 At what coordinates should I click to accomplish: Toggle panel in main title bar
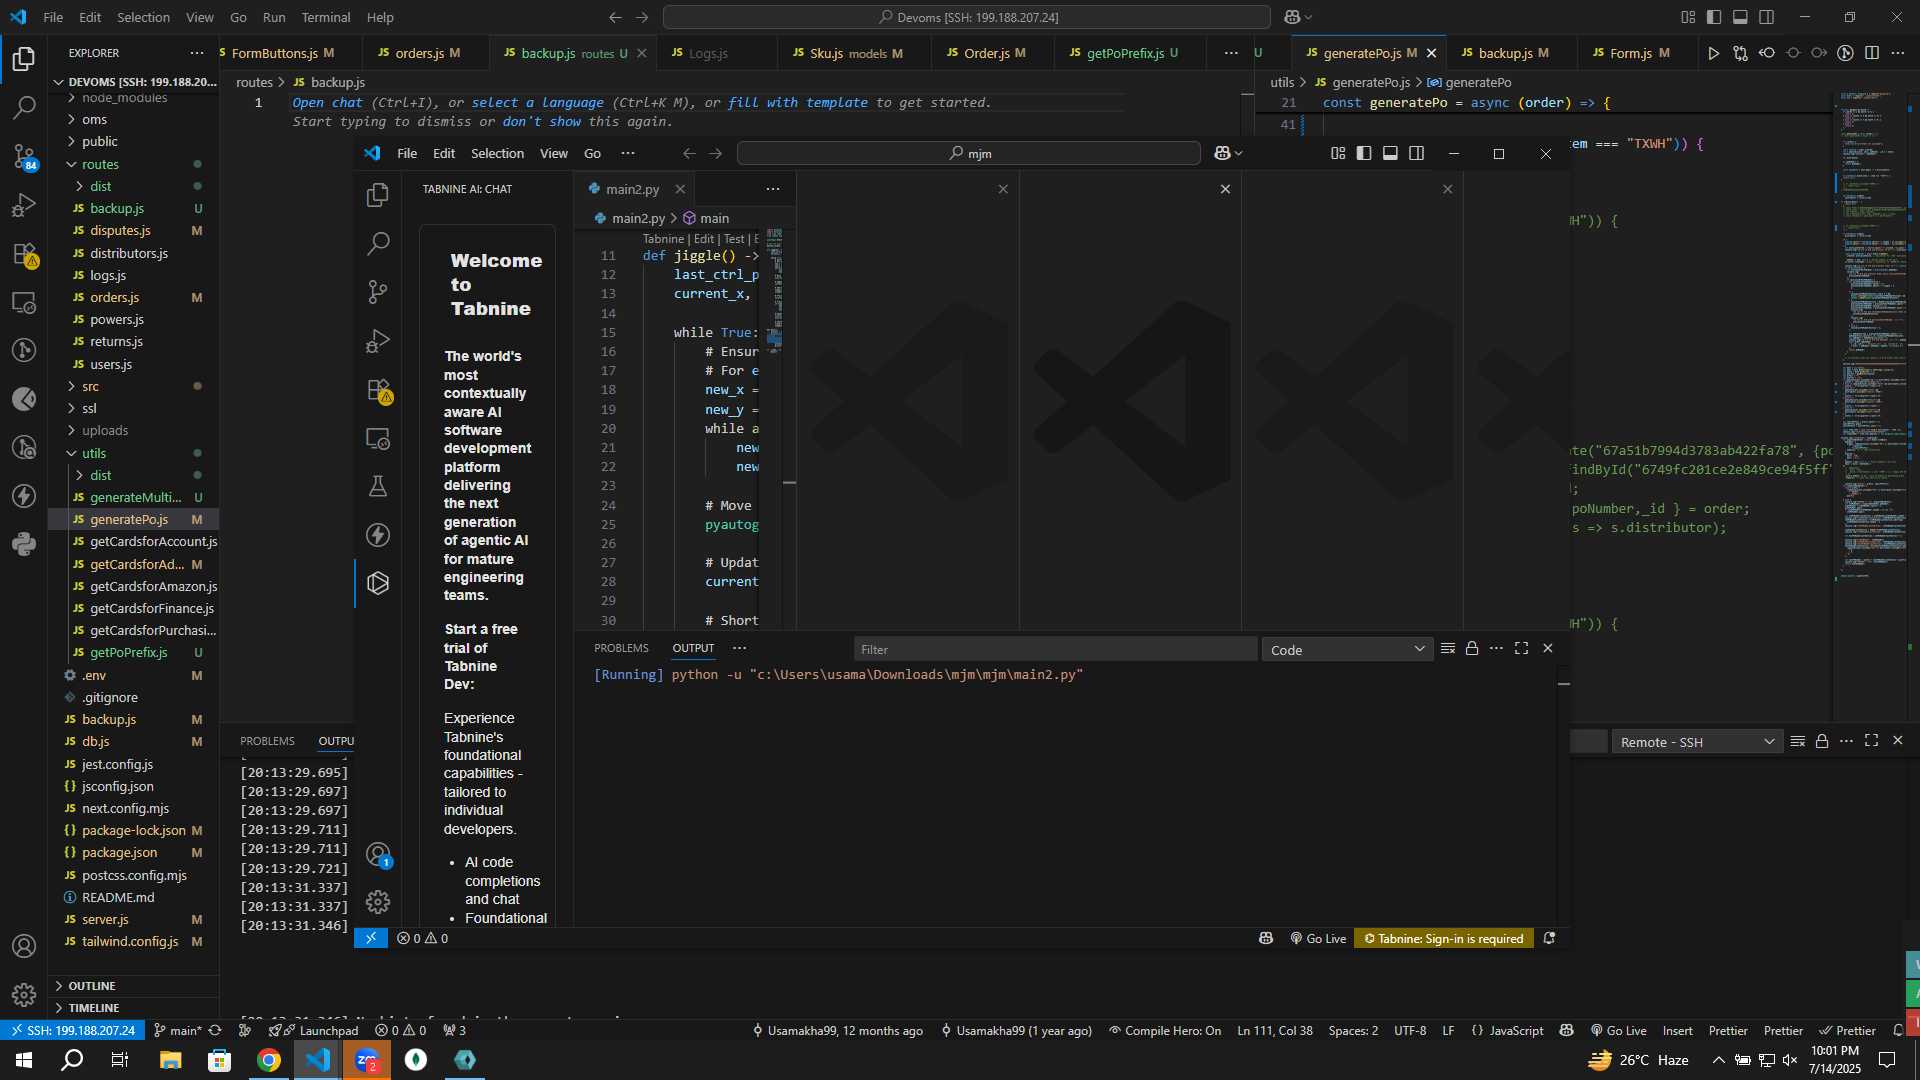(1740, 17)
